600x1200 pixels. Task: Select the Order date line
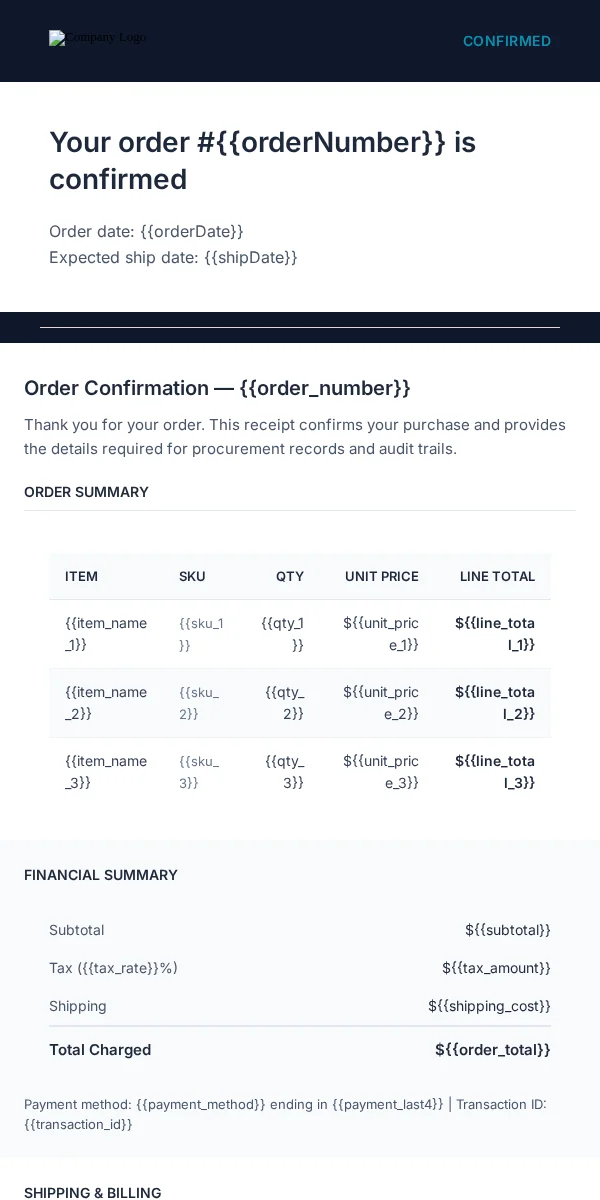click(146, 231)
